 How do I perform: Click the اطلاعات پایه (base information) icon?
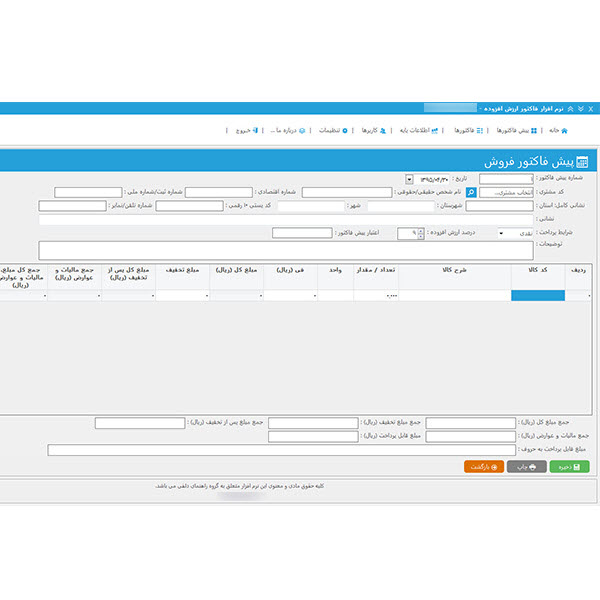point(435,131)
